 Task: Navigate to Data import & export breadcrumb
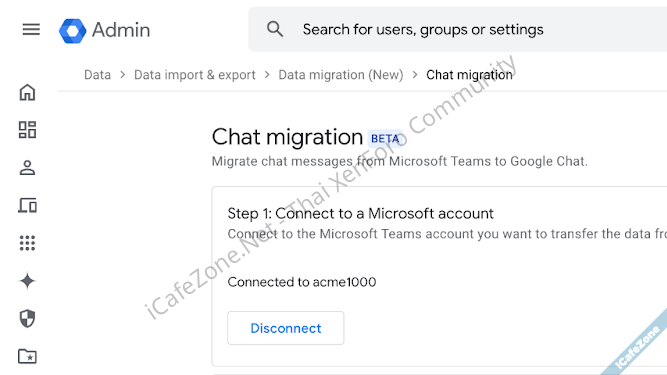coord(195,75)
